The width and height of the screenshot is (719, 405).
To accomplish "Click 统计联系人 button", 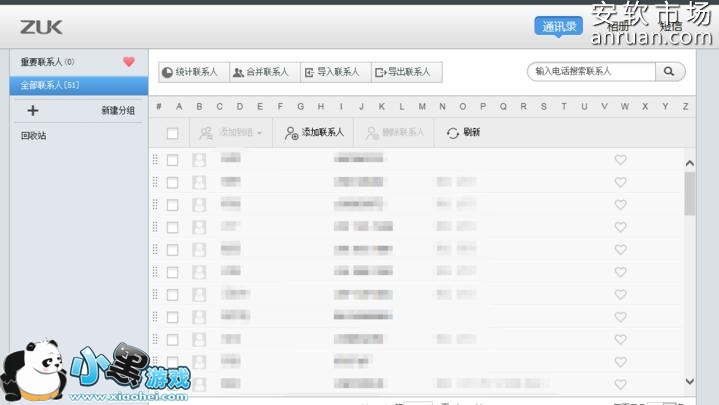I will click(194, 72).
